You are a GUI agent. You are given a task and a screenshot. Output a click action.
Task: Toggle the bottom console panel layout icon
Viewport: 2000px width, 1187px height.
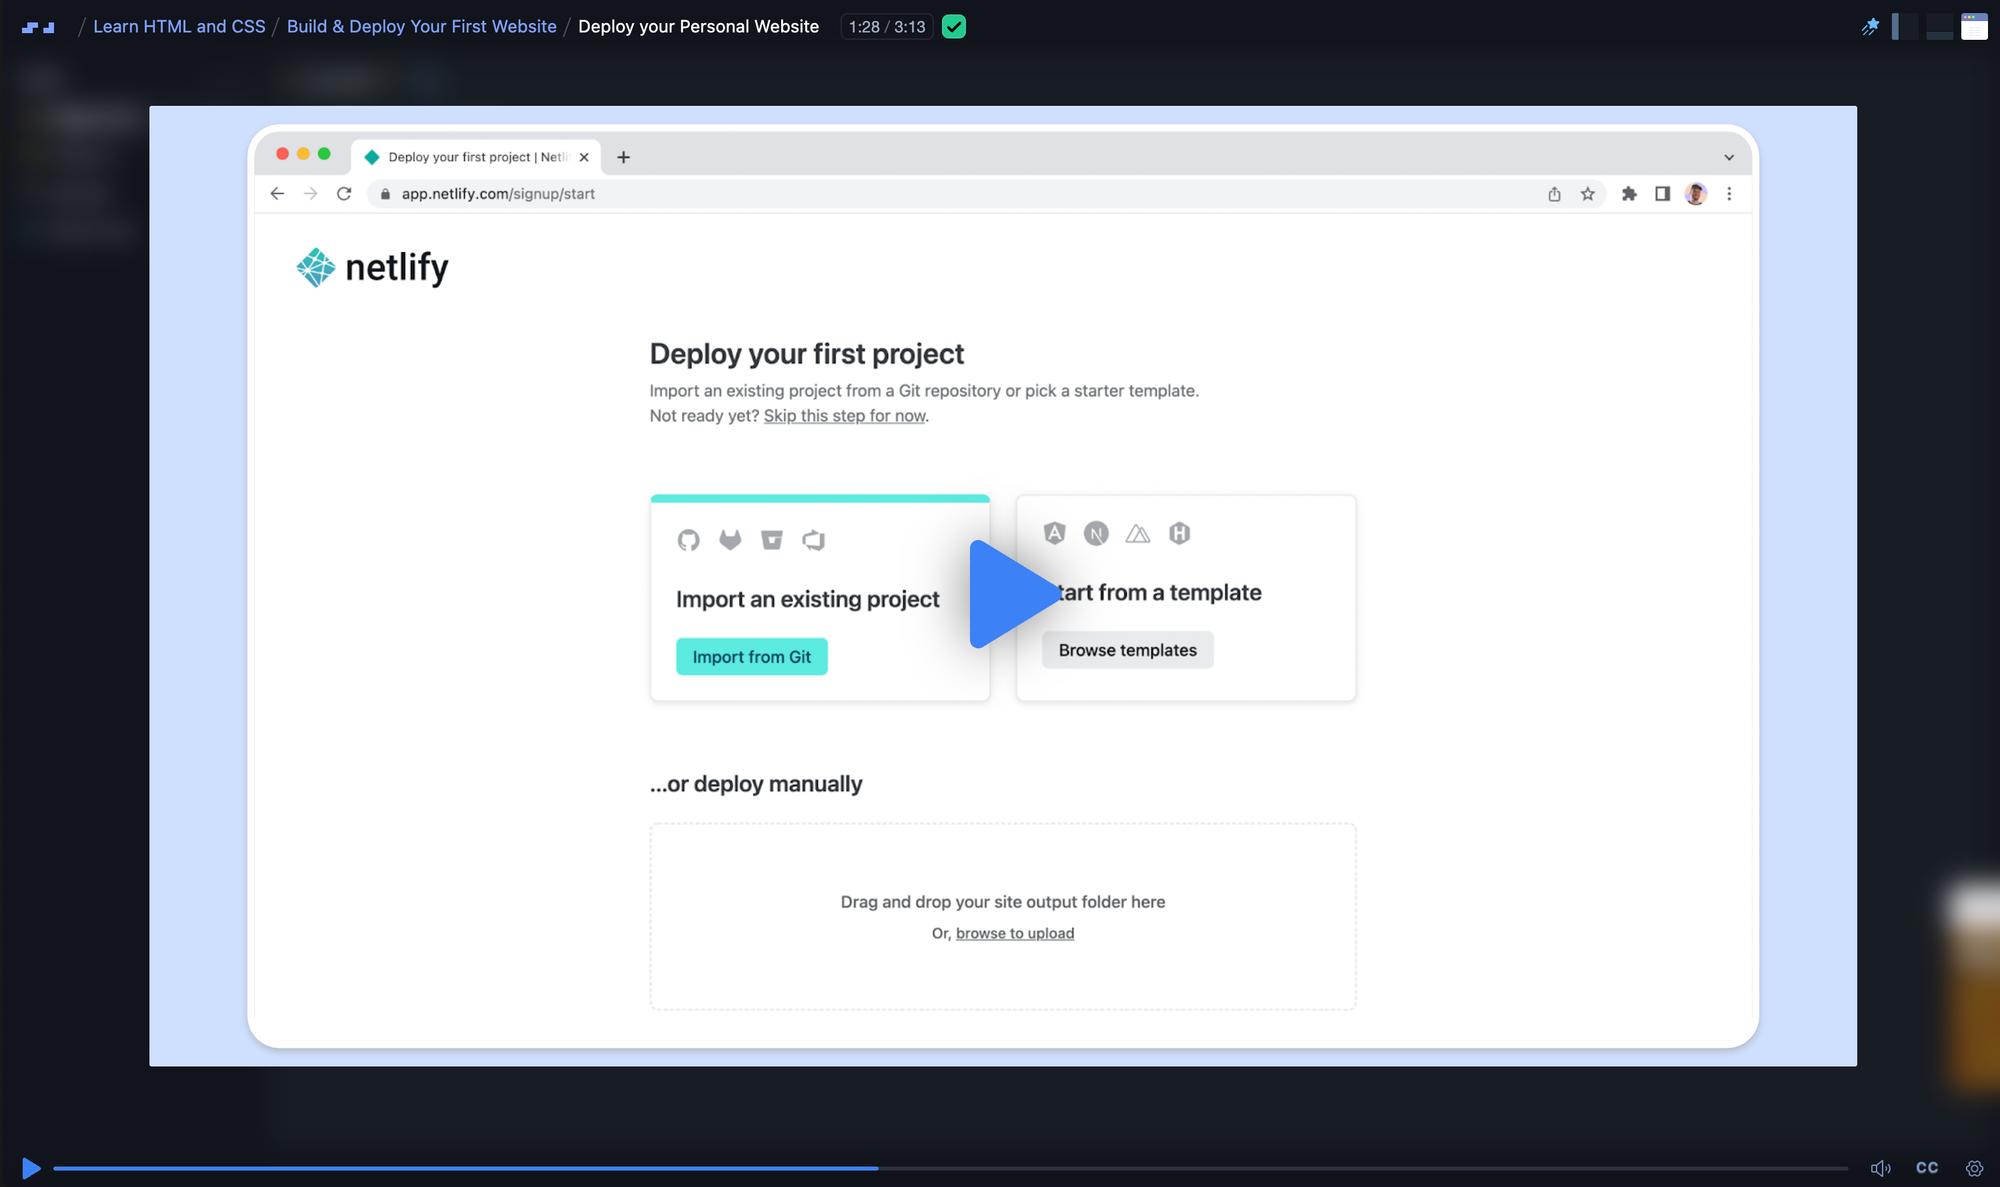pyautogui.click(x=1940, y=27)
